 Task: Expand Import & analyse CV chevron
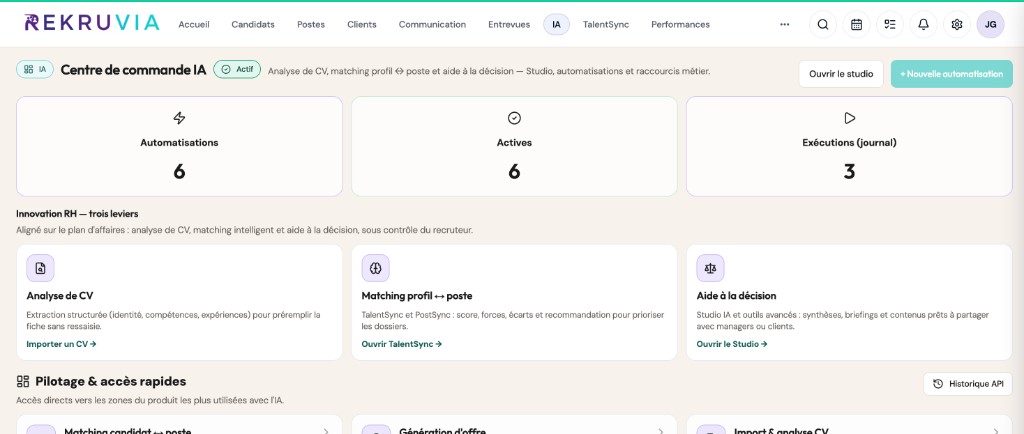click(996, 431)
